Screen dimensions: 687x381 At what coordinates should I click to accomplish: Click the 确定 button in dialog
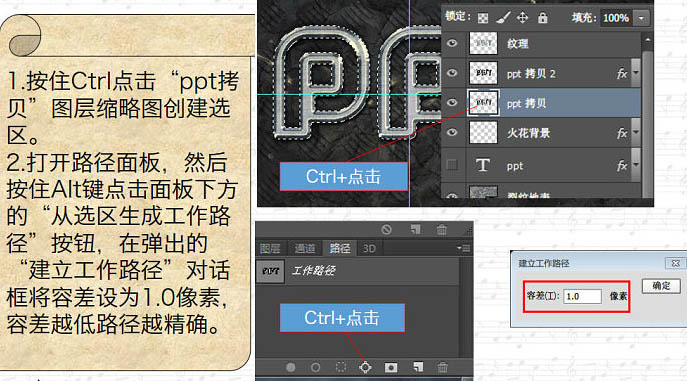point(661,286)
